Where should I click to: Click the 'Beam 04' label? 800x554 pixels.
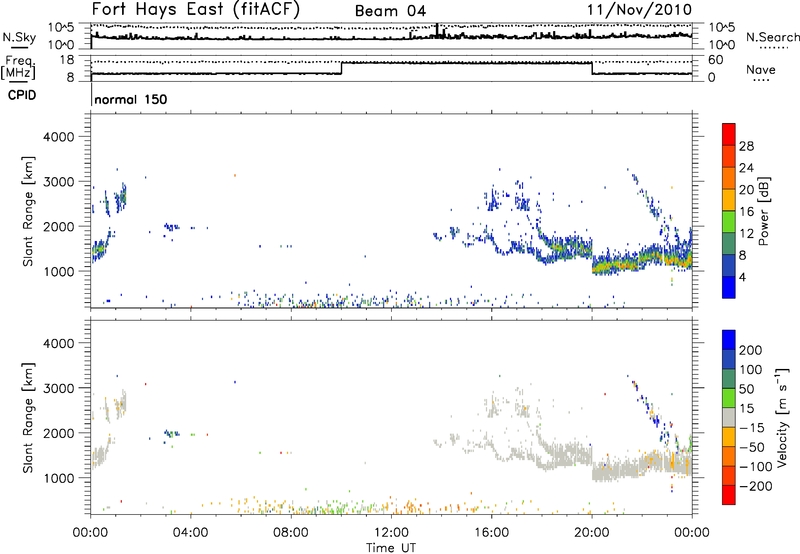point(390,11)
